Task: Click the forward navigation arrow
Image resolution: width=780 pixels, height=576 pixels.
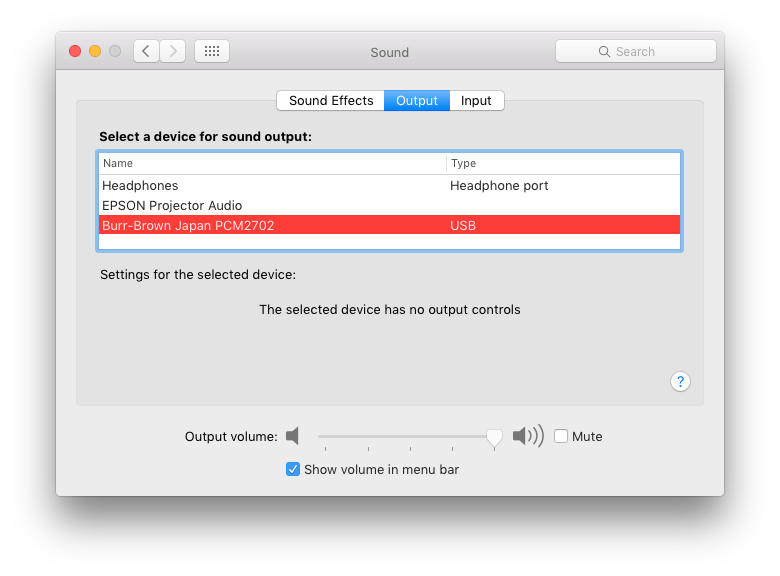Action: [x=172, y=51]
